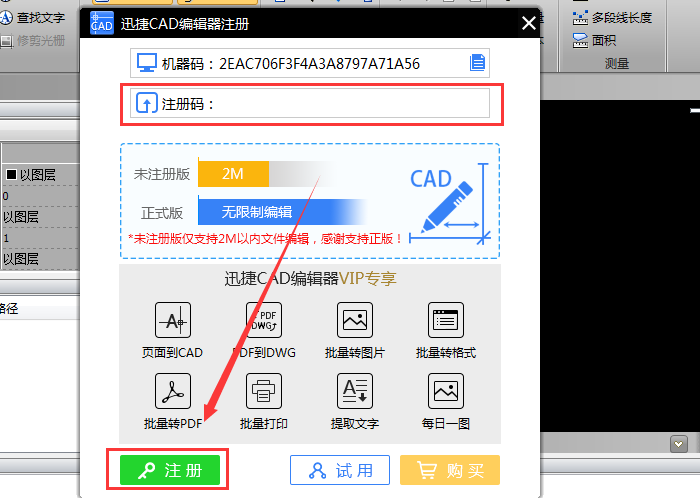Select the 批量转PDF icon
This screenshot has width=700, height=498.
[x=173, y=391]
